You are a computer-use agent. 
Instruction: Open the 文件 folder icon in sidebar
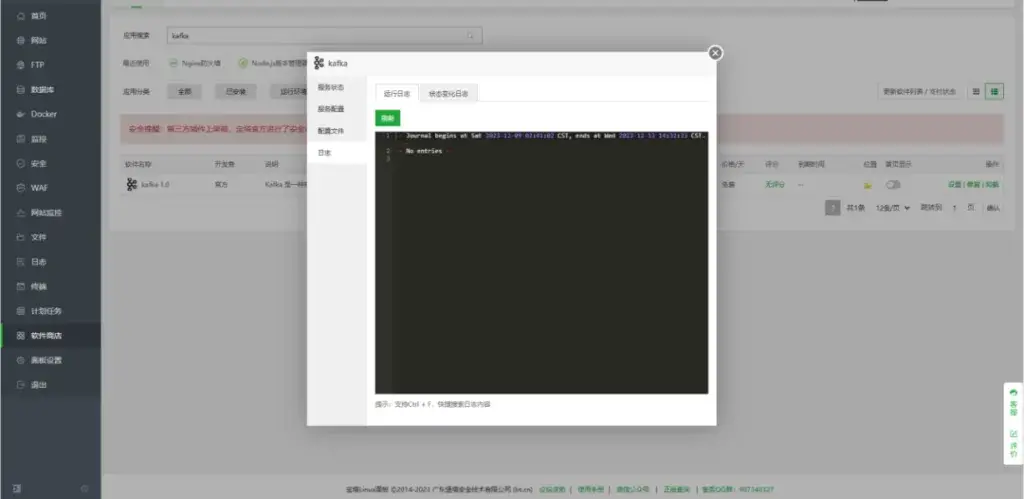click(20, 237)
